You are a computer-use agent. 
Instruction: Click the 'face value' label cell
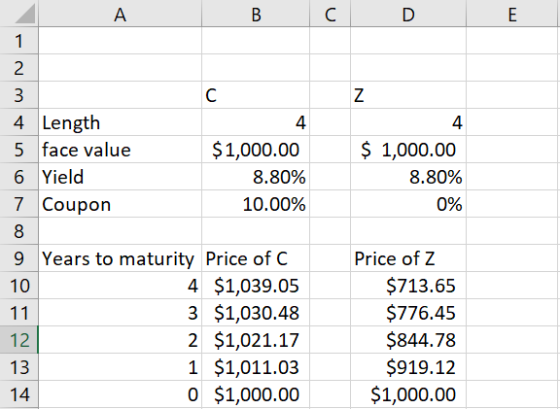point(120,150)
